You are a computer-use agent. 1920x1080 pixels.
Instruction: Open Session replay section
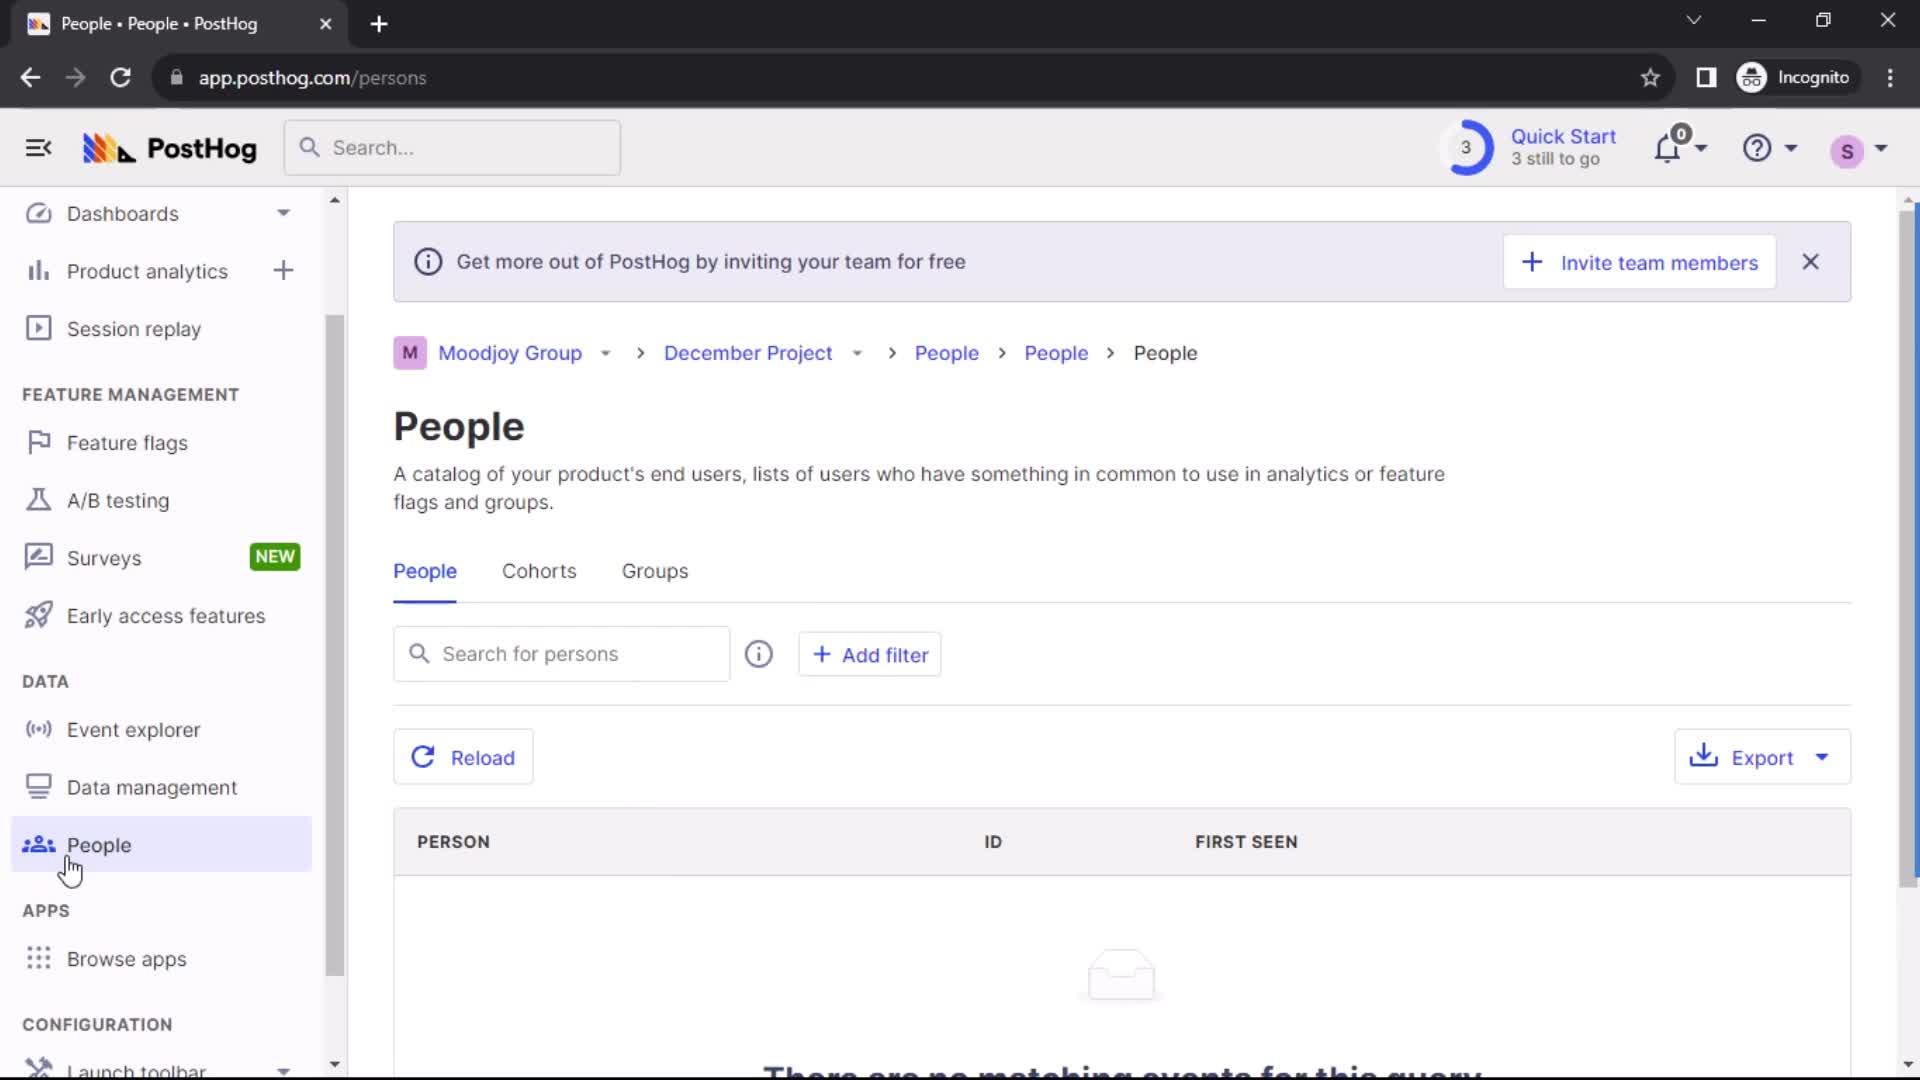click(133, 328)
